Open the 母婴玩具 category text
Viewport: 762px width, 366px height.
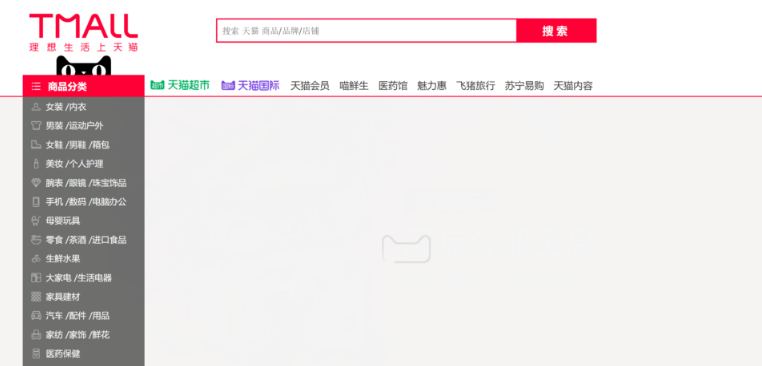pos(63,221)
